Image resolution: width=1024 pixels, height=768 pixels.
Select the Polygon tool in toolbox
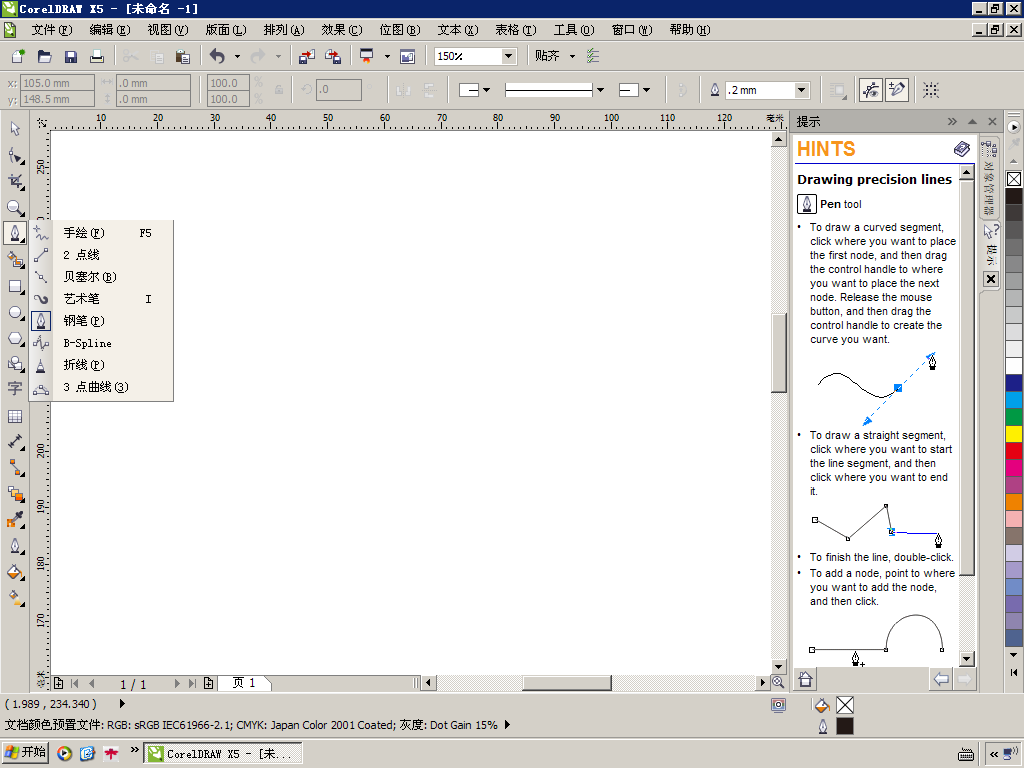coord(15,338)
